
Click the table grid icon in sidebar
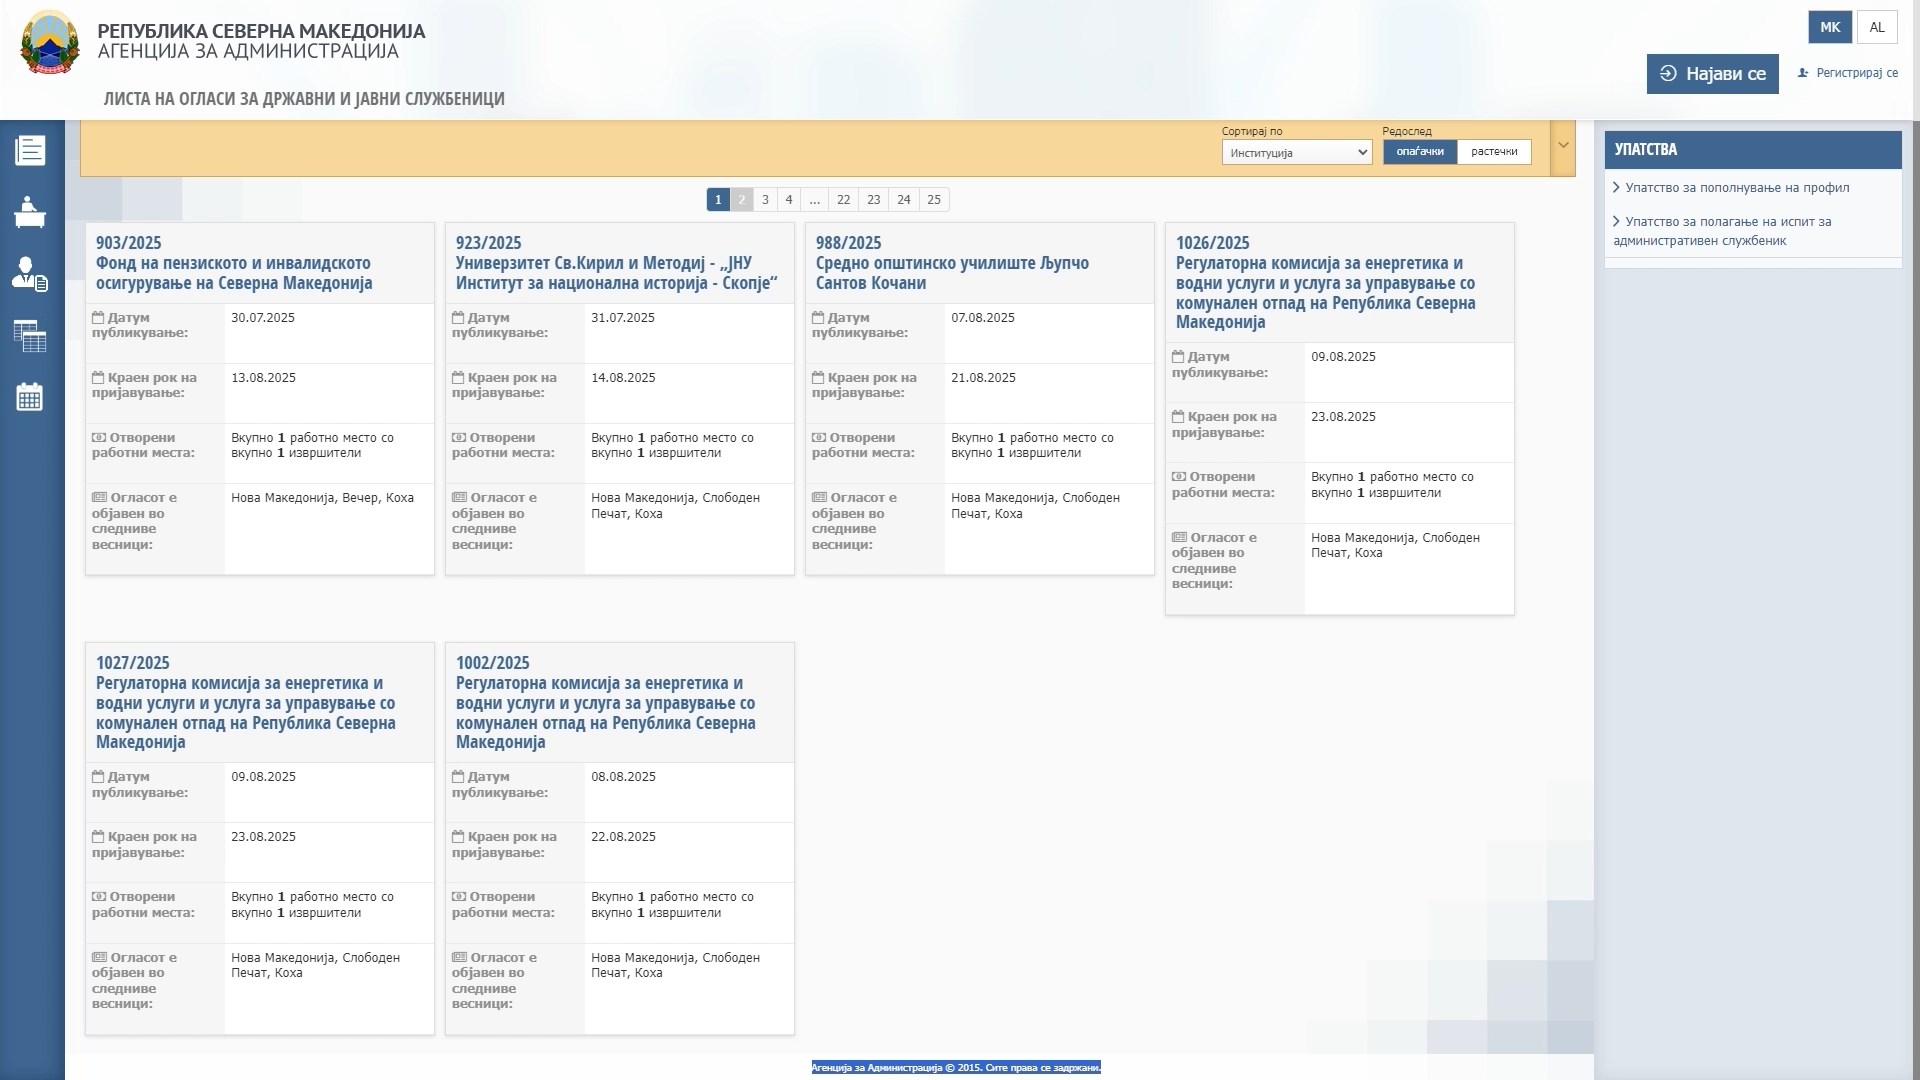click(x=30, y=336)
